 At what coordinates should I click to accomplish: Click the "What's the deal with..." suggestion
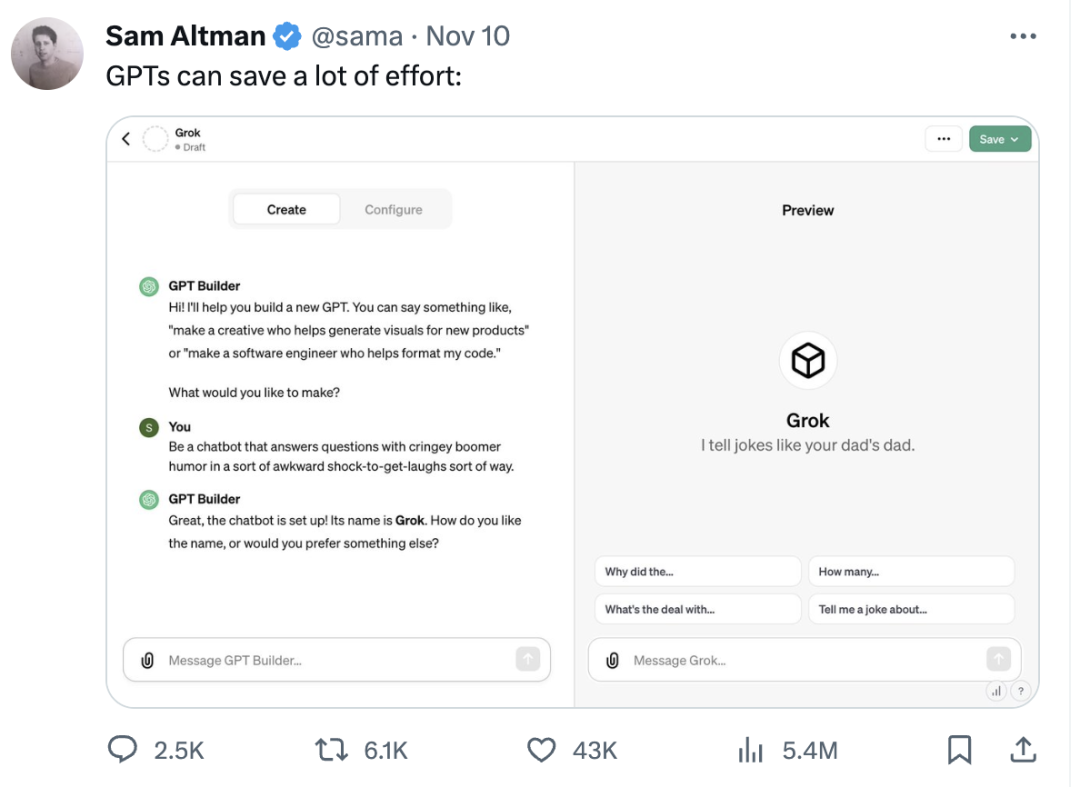point(696,609)
